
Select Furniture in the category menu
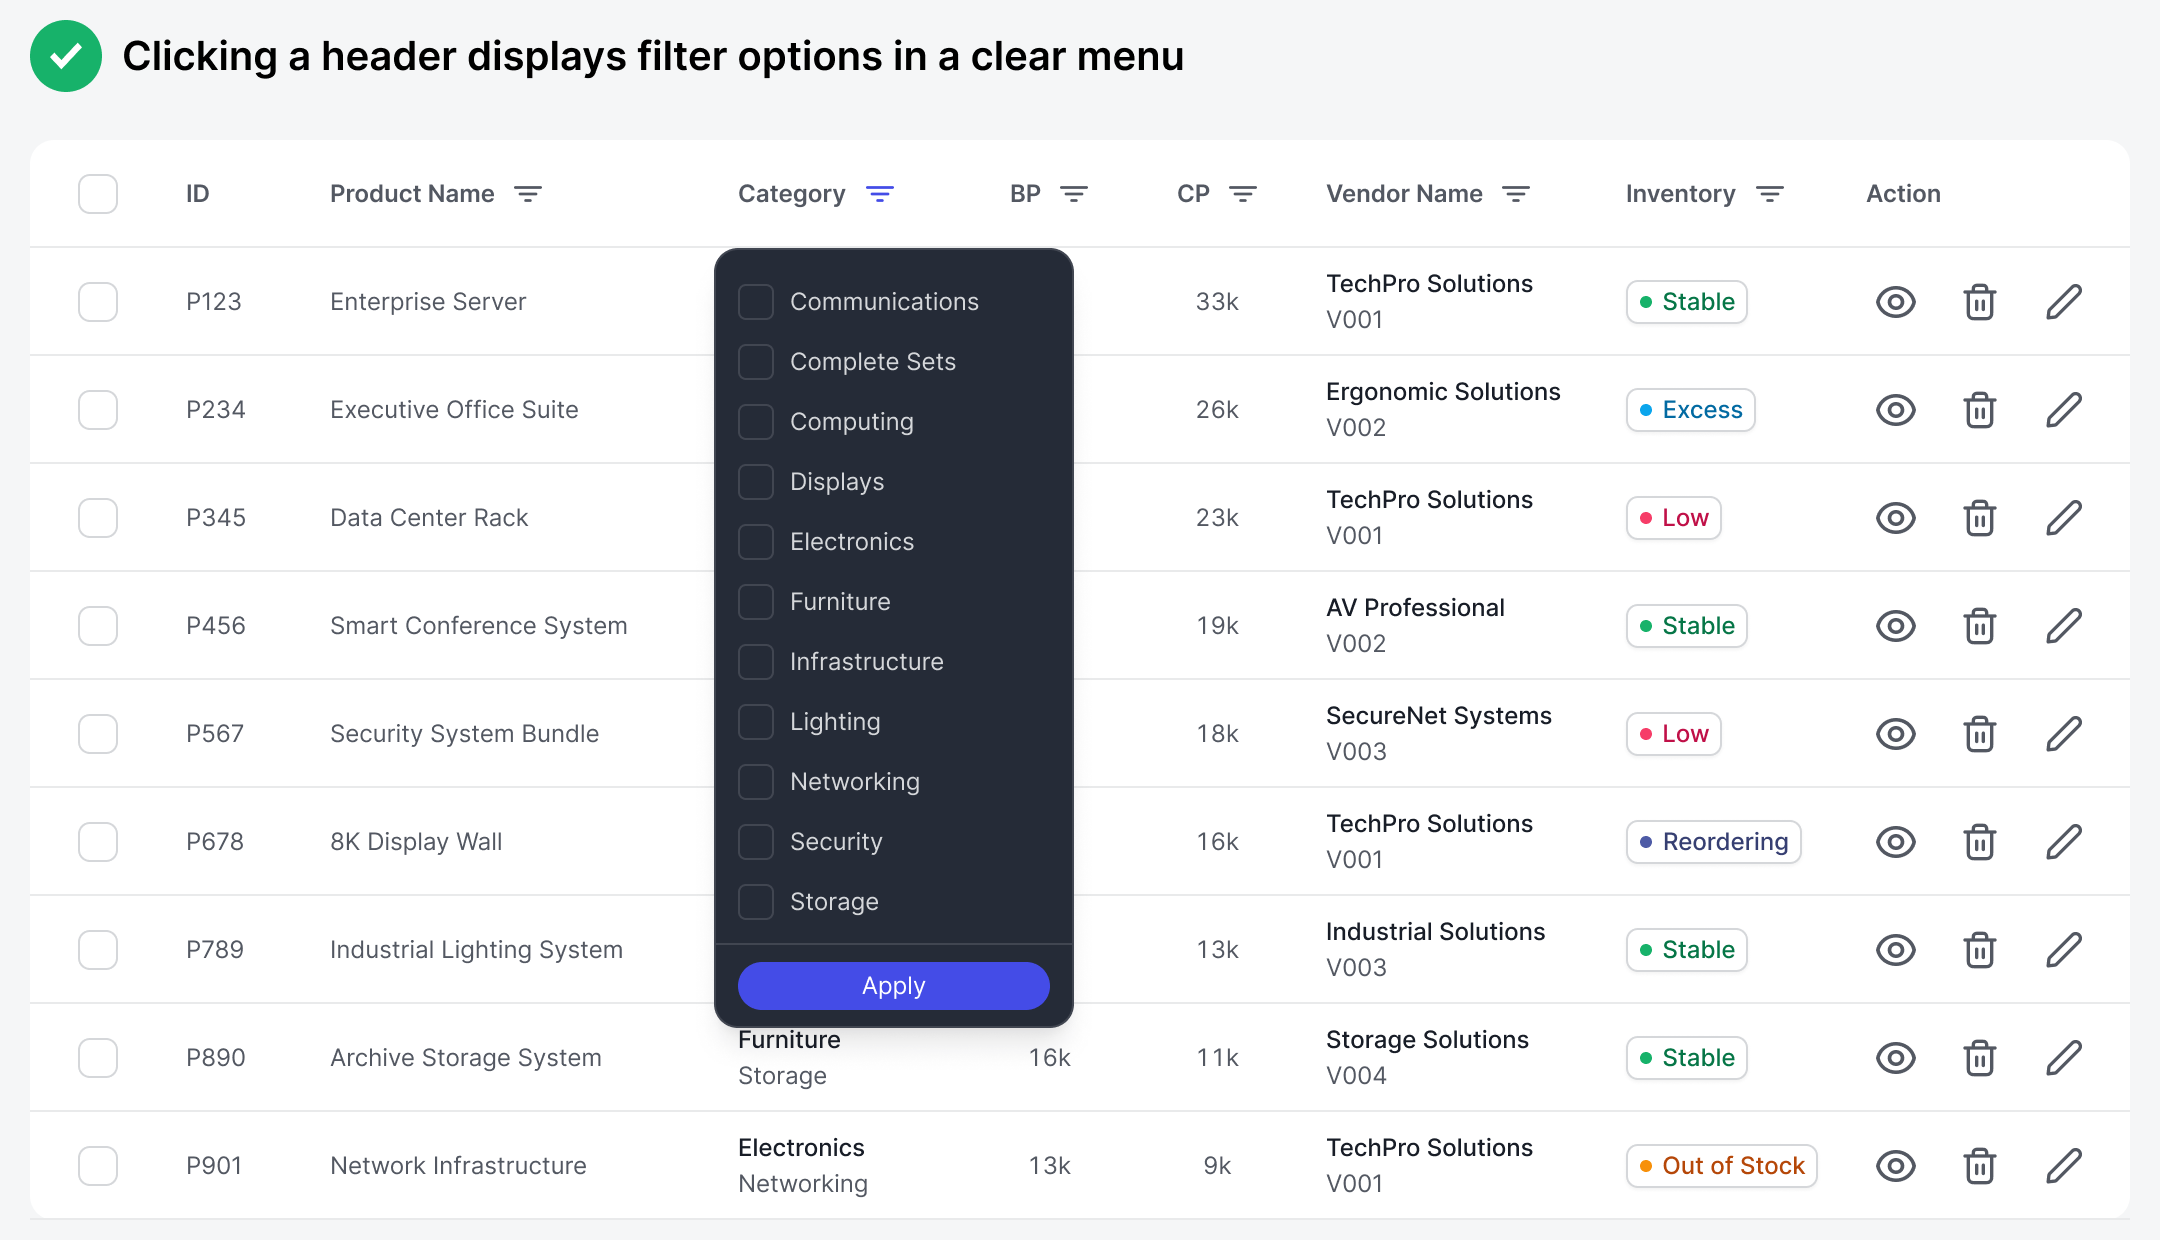[756, 602]
